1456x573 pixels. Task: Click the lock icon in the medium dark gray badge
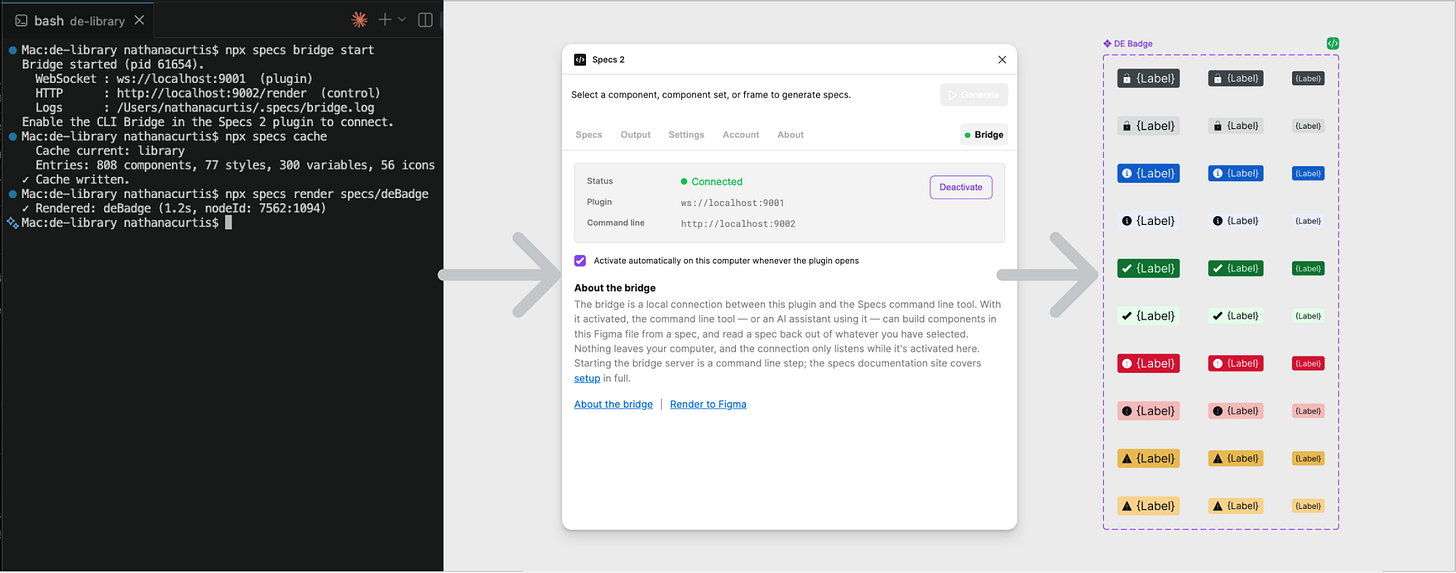[x=1217, y=78]
